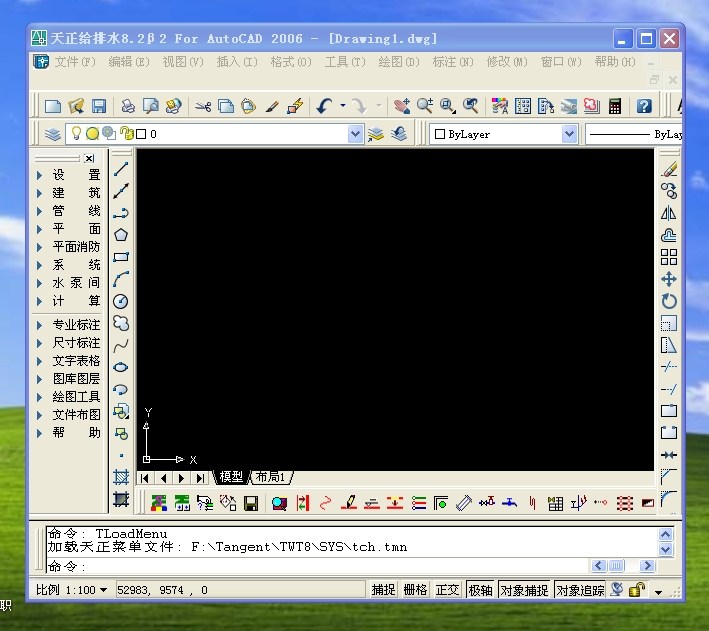Jump to first layout tab arrow
Screen dimensions: 709x631
pos(145,478)
